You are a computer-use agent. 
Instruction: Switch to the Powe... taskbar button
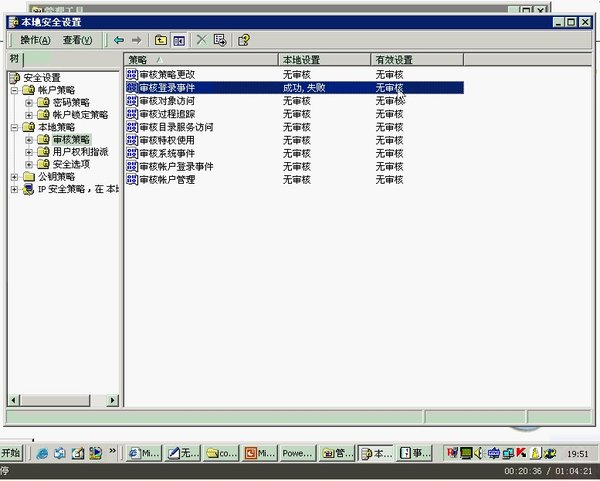(x=298, y=453)
